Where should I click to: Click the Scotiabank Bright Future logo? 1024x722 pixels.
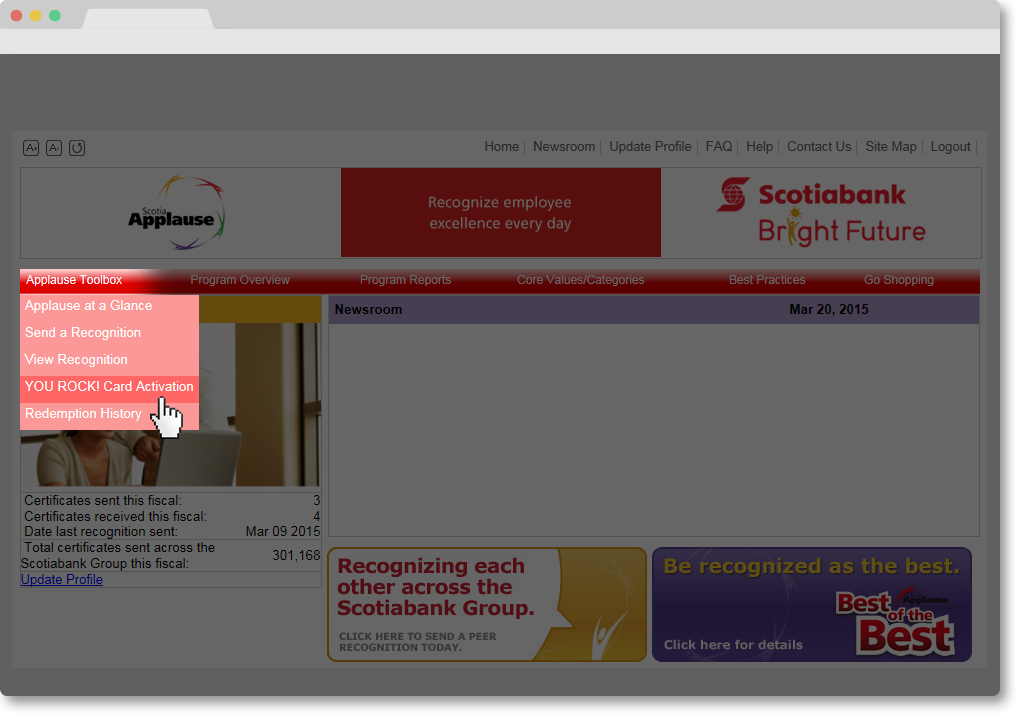click(x=822, y=212)
